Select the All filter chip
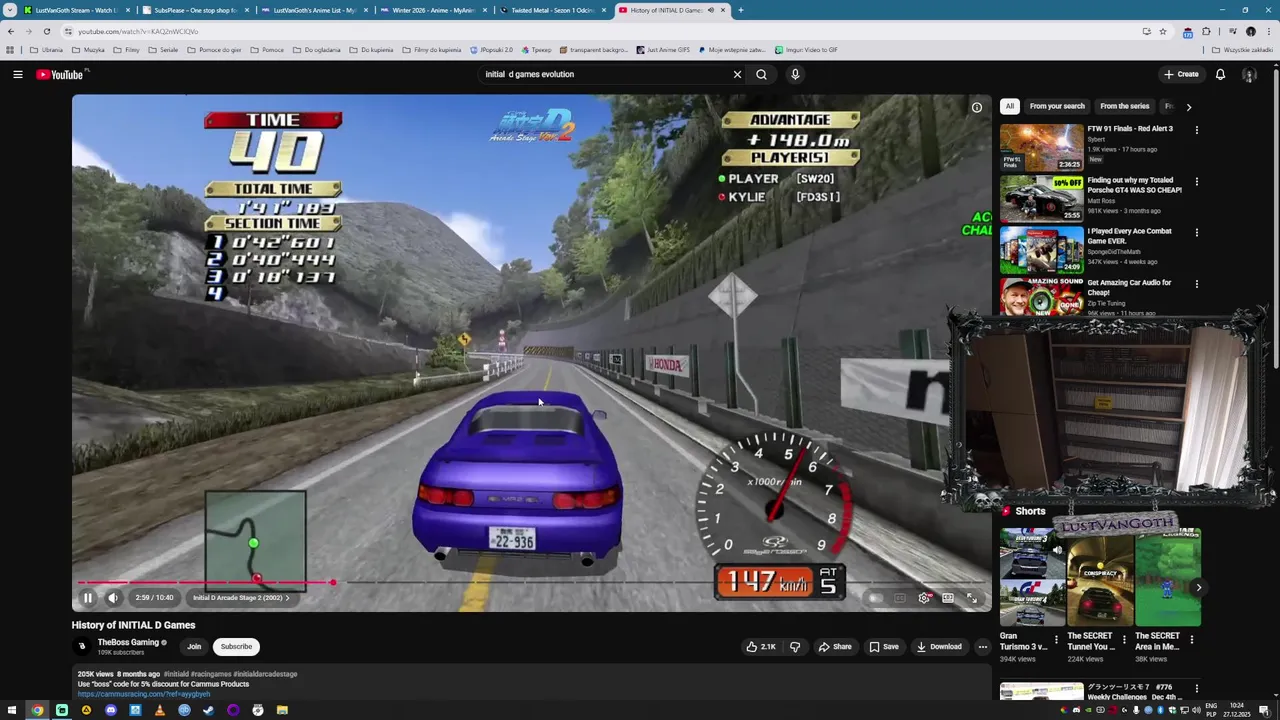1280x720 pixels. pyautogui.click(x=1010, y=106)
